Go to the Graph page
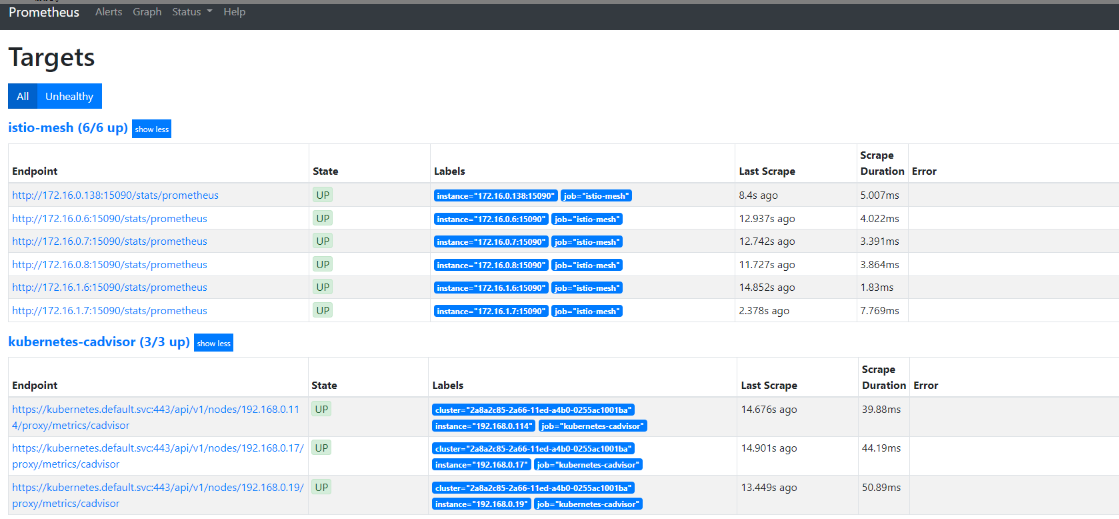The height and width of the screenshot is (519, 1119). [x=147, y=12]
